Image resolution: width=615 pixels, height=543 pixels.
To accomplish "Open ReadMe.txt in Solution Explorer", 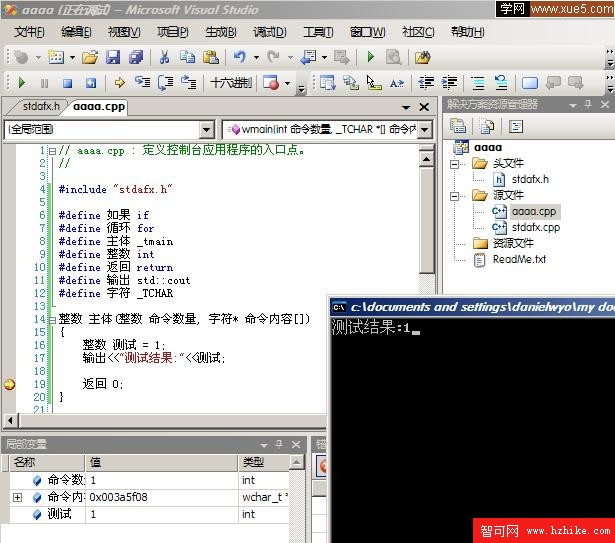I will coord(519,259).
